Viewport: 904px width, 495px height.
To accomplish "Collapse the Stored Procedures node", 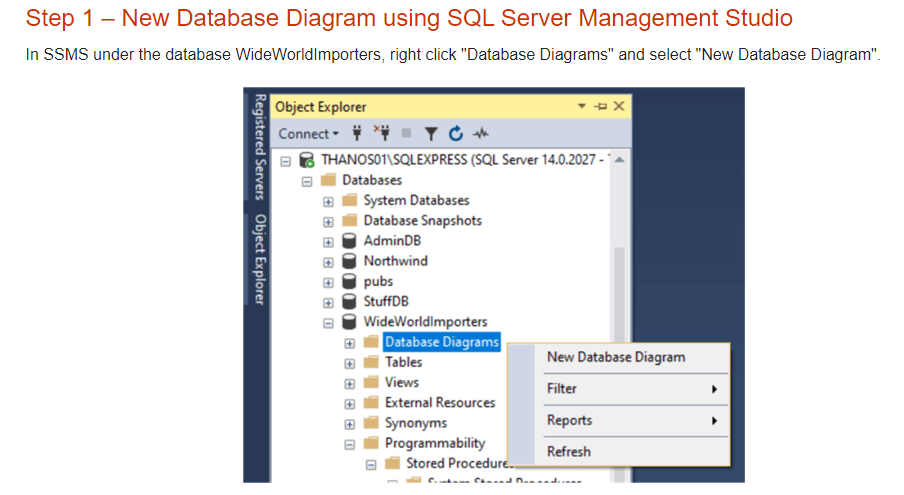I will click(x=371, y=465).
